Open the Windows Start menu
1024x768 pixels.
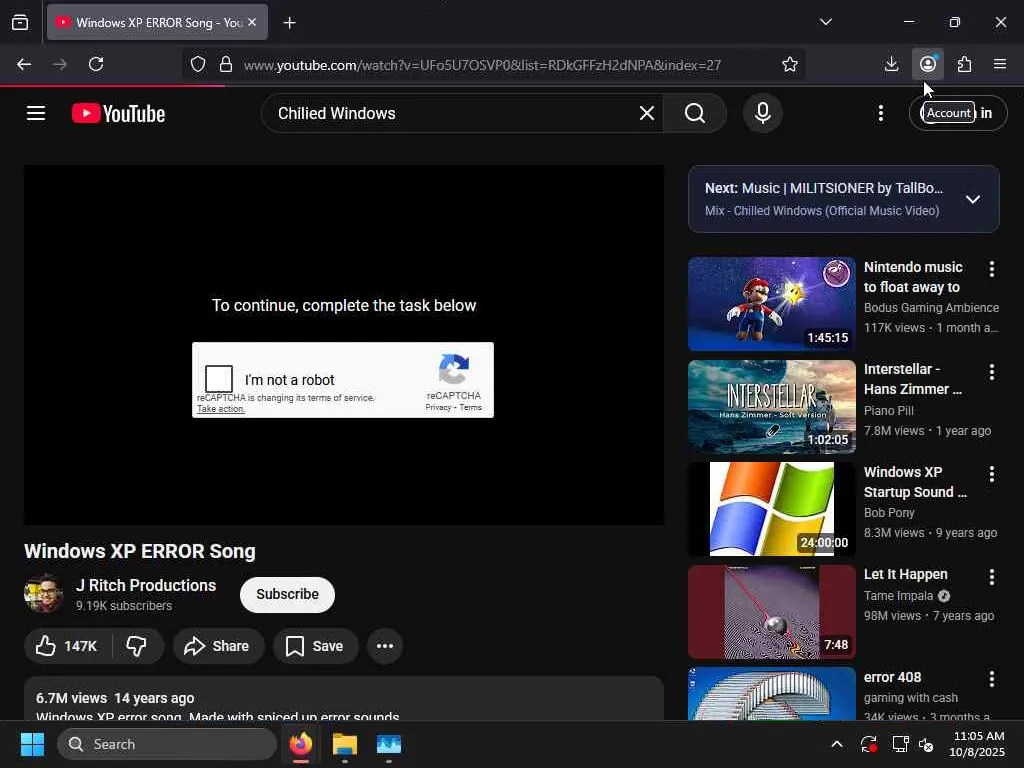[x=32, y=744]
